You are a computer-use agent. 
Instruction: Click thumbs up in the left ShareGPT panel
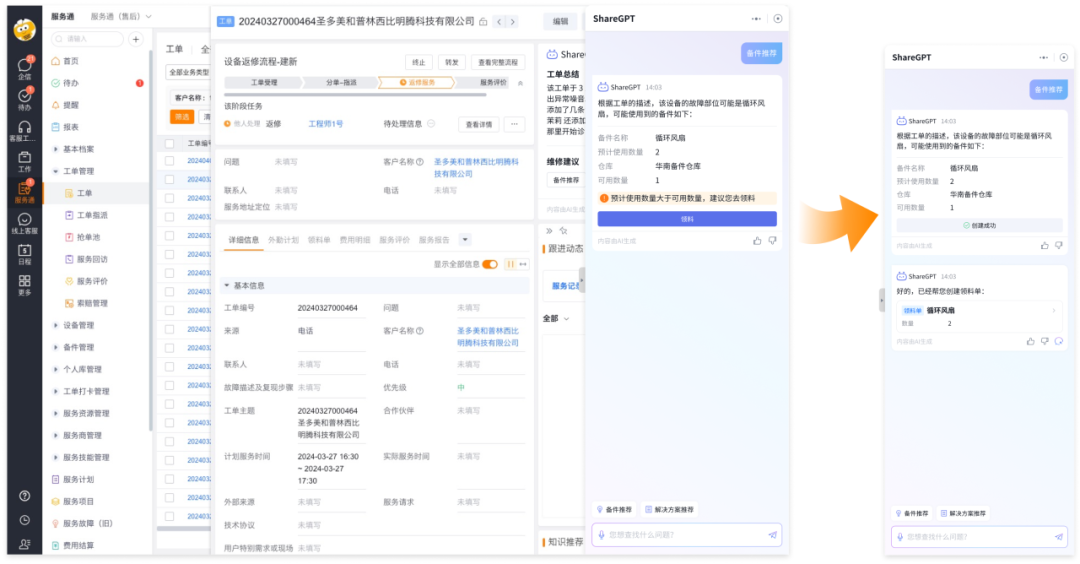757,241
